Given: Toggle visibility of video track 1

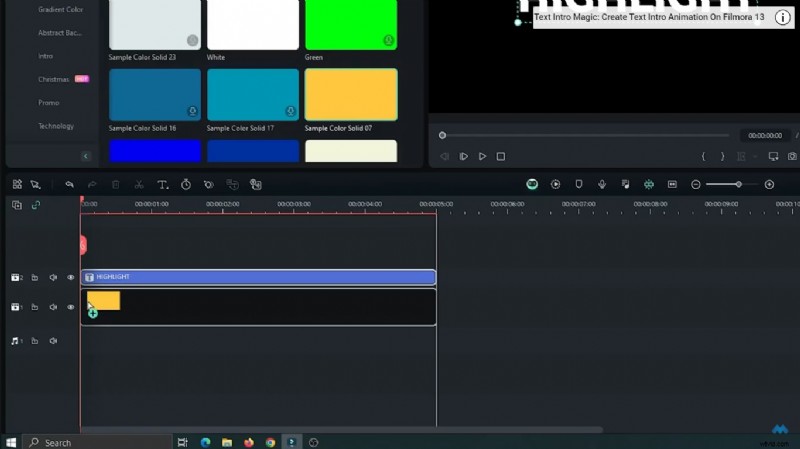Looking at the screenshot, I should 70,307.
